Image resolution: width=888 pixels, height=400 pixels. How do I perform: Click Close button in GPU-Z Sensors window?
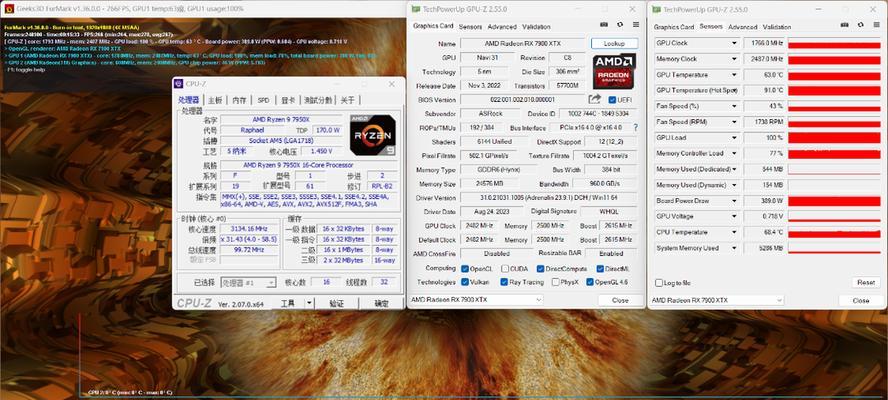860,300
